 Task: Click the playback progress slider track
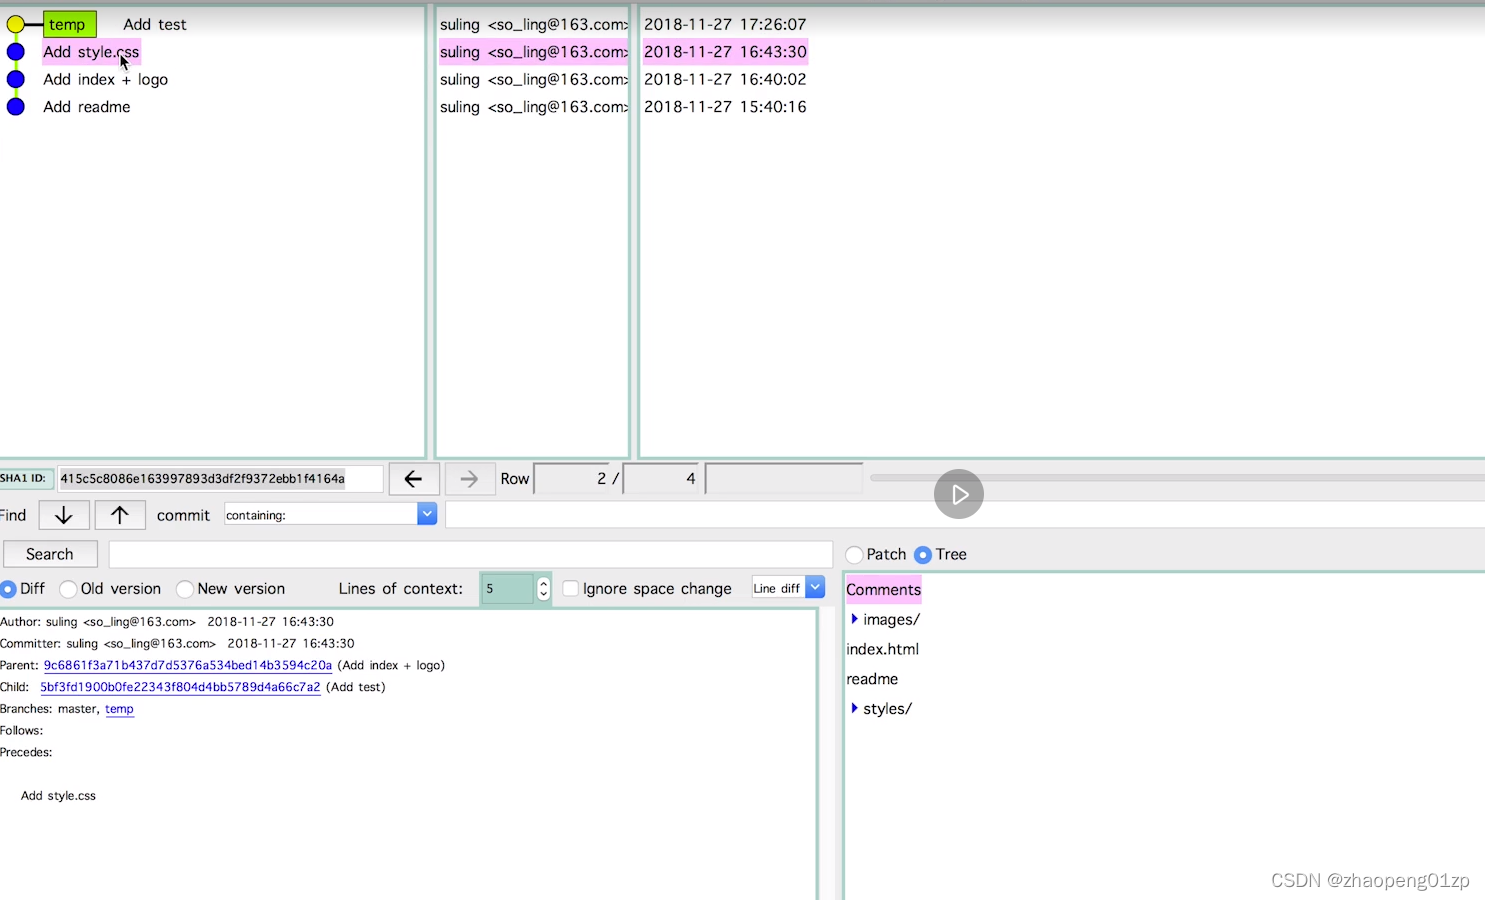click(1177, 478)
